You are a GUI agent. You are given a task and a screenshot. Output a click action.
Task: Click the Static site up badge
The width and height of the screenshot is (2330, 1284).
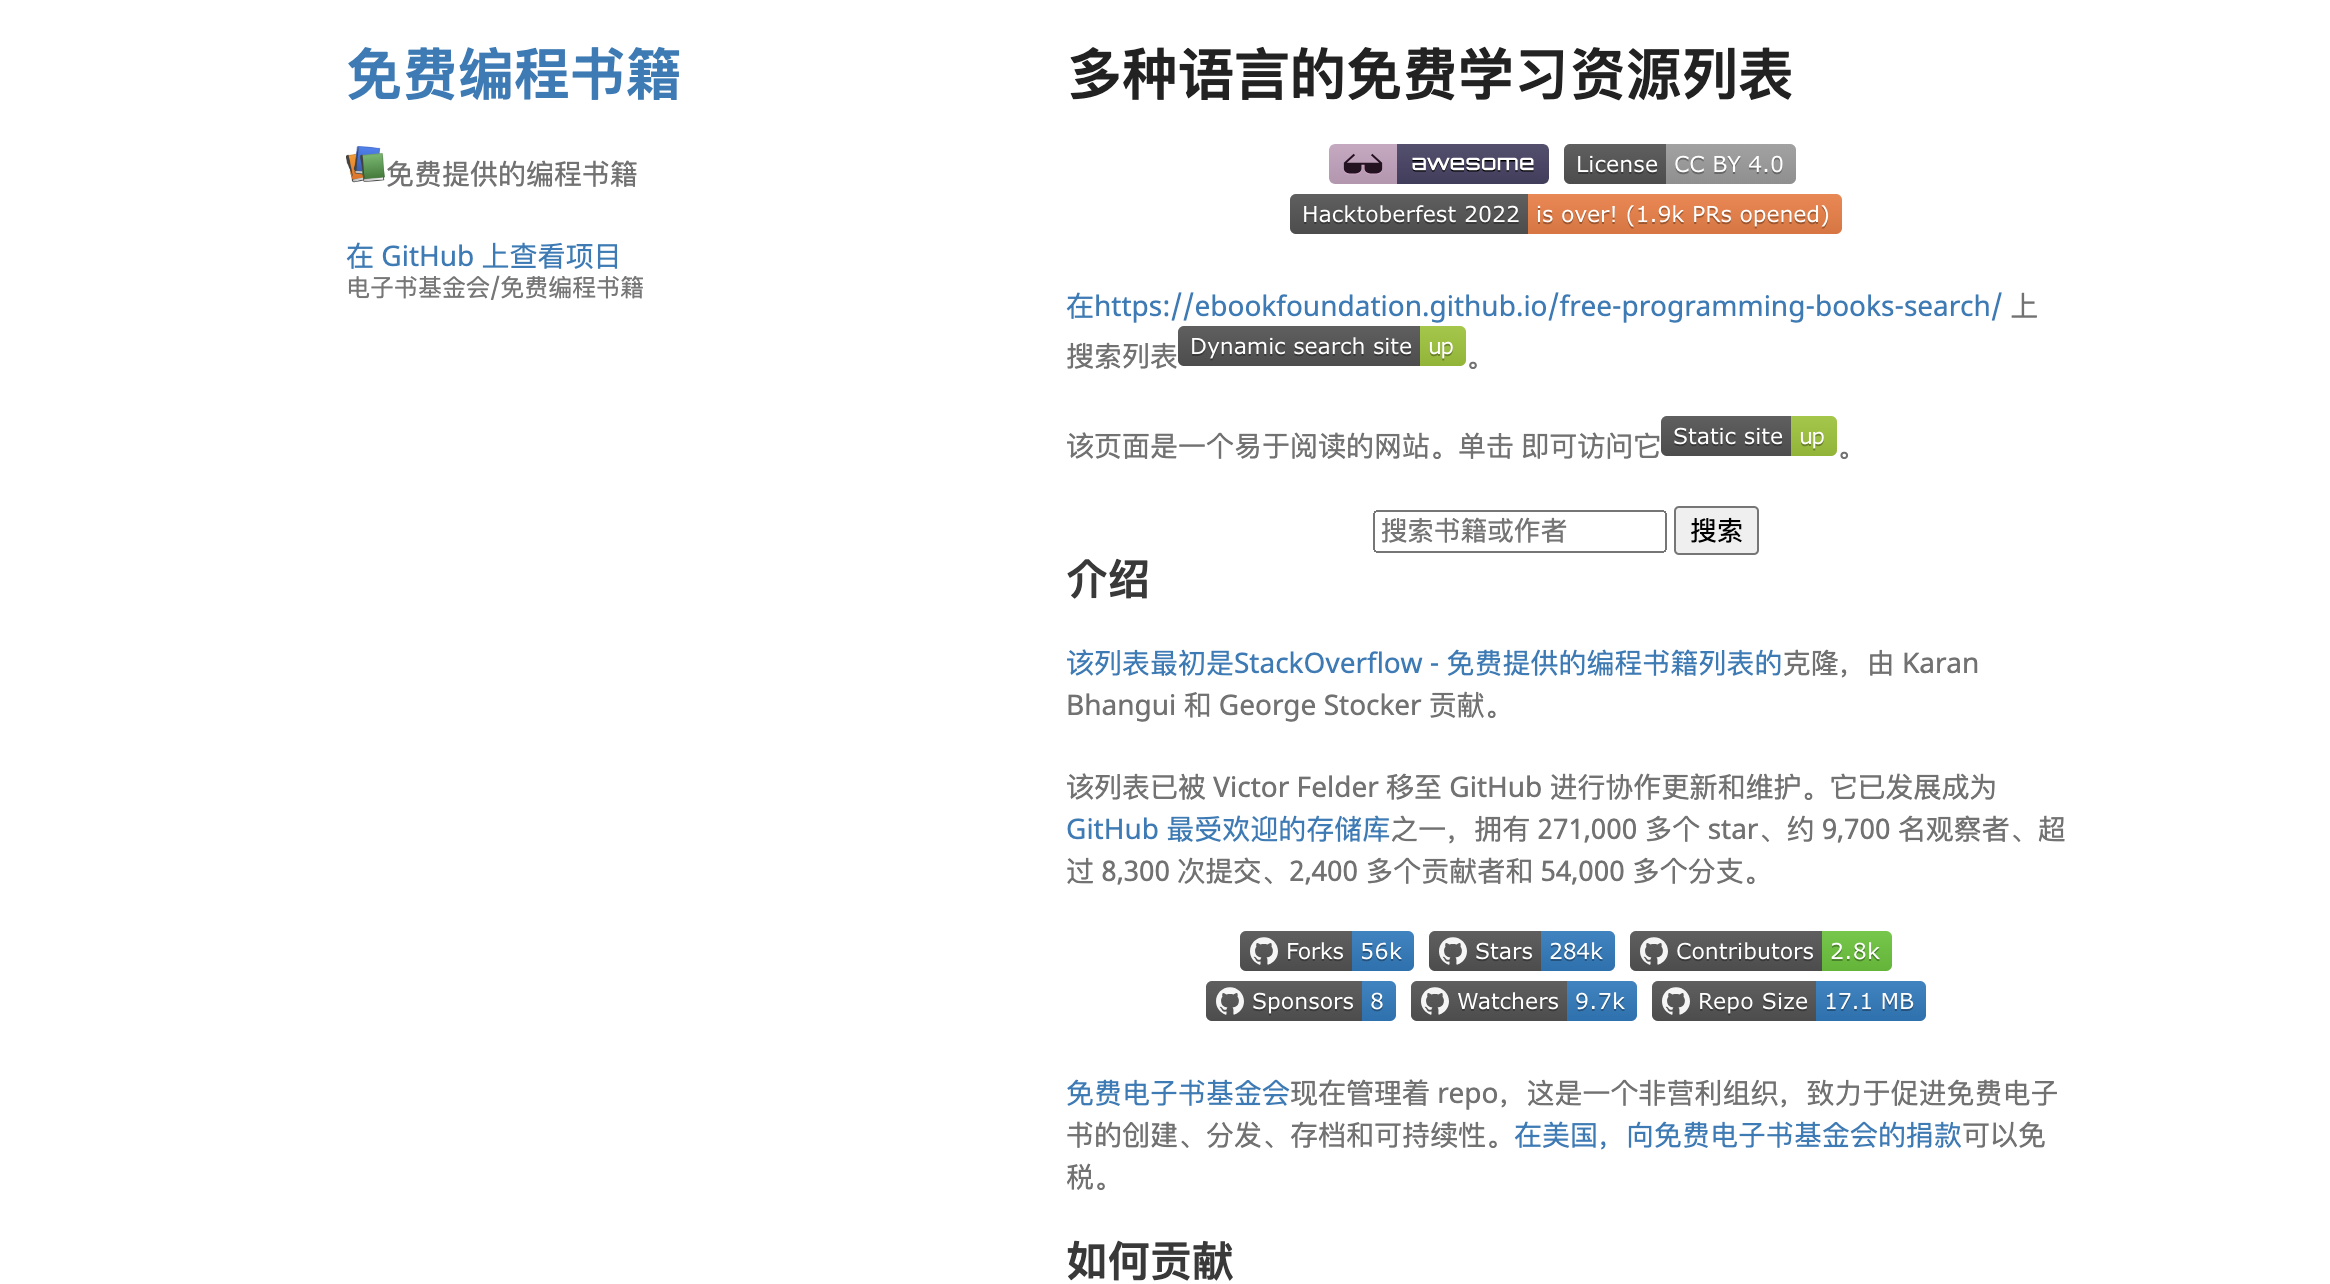coord(1748,436)
